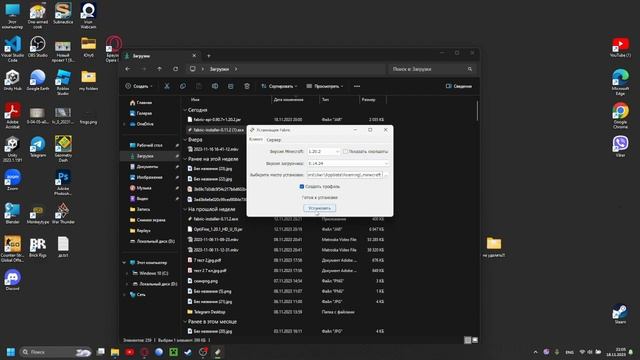
Task: Click the install location path field
Action: click(345, 175)
